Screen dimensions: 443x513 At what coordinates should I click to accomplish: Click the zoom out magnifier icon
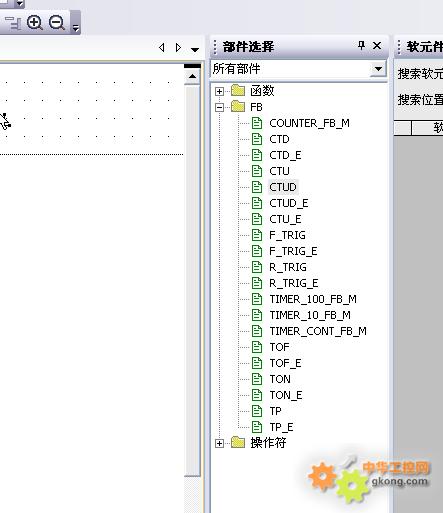click(x=57, y=23)
